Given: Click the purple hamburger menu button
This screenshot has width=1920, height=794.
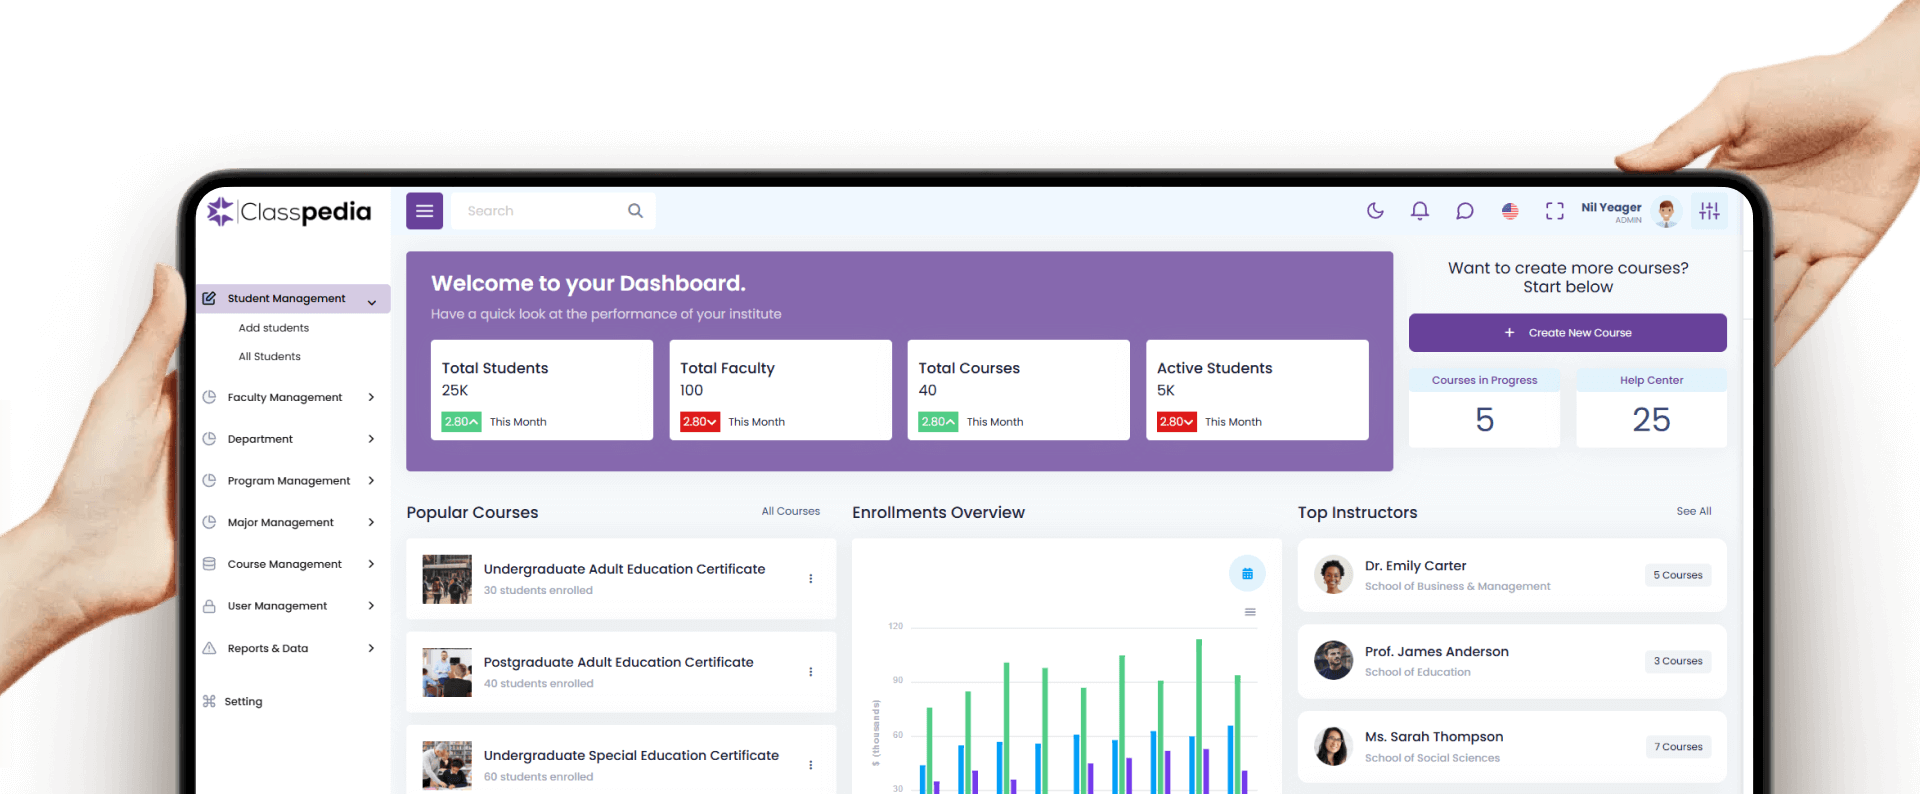Looking at the screenshot, I should tap(424, 211).
